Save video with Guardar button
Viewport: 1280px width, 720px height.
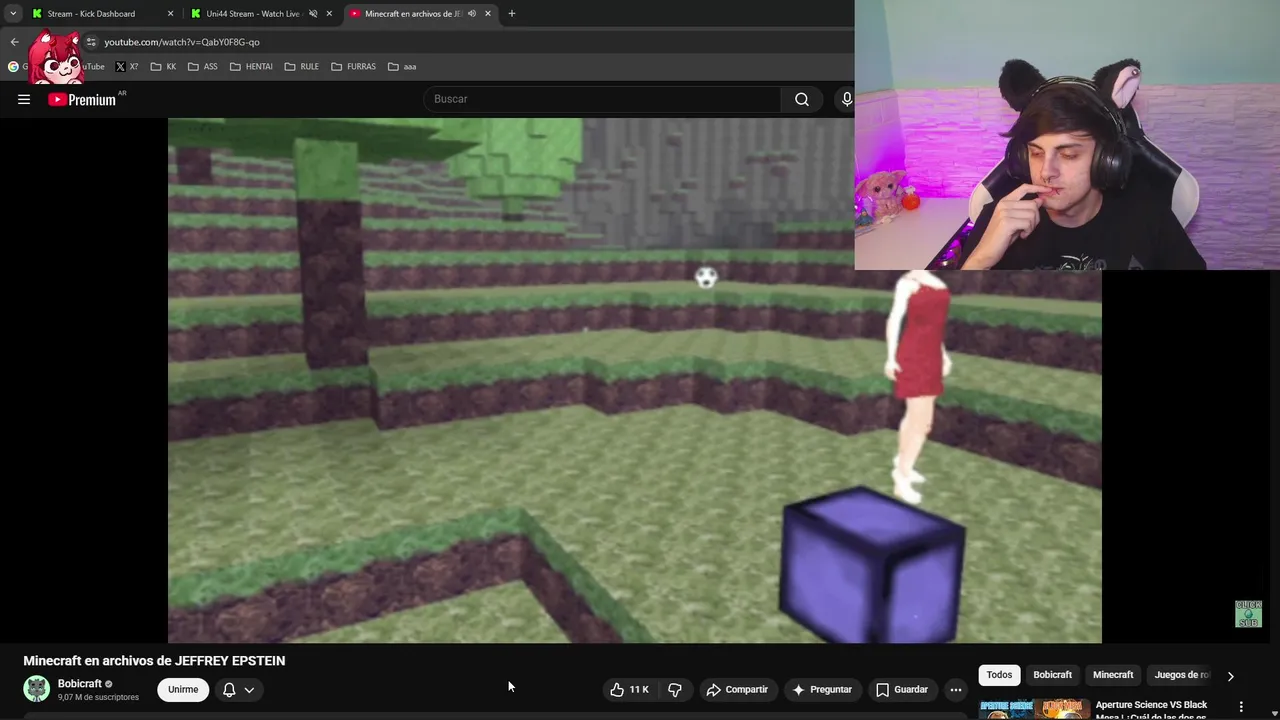902,689
